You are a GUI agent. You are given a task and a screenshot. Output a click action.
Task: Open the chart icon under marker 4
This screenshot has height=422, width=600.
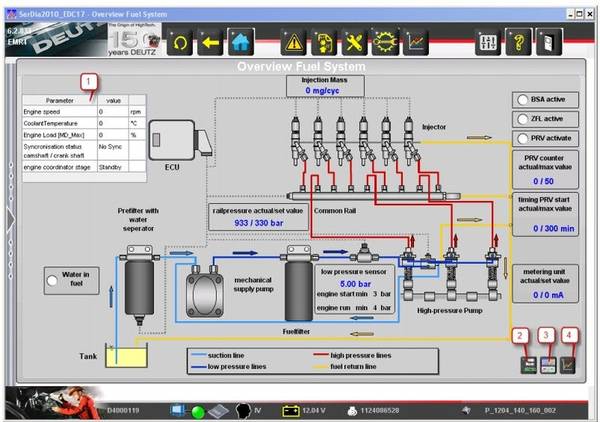[570, 365]
